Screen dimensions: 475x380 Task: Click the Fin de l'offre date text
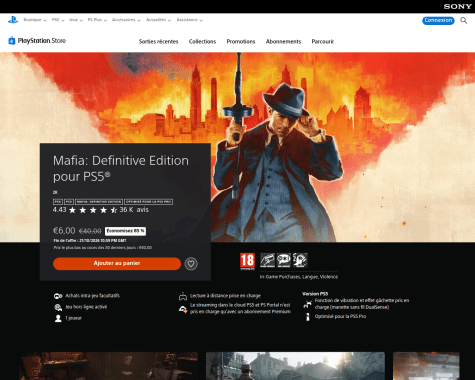[90, 240]
